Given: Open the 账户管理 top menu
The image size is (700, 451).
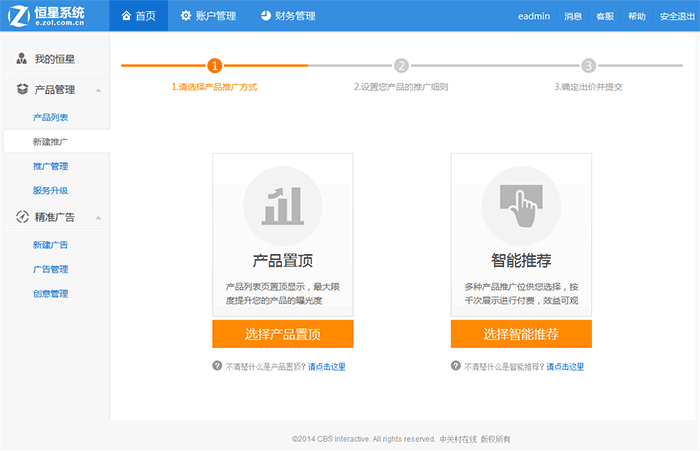Looking at the screenshot, I should coord(207,16).
